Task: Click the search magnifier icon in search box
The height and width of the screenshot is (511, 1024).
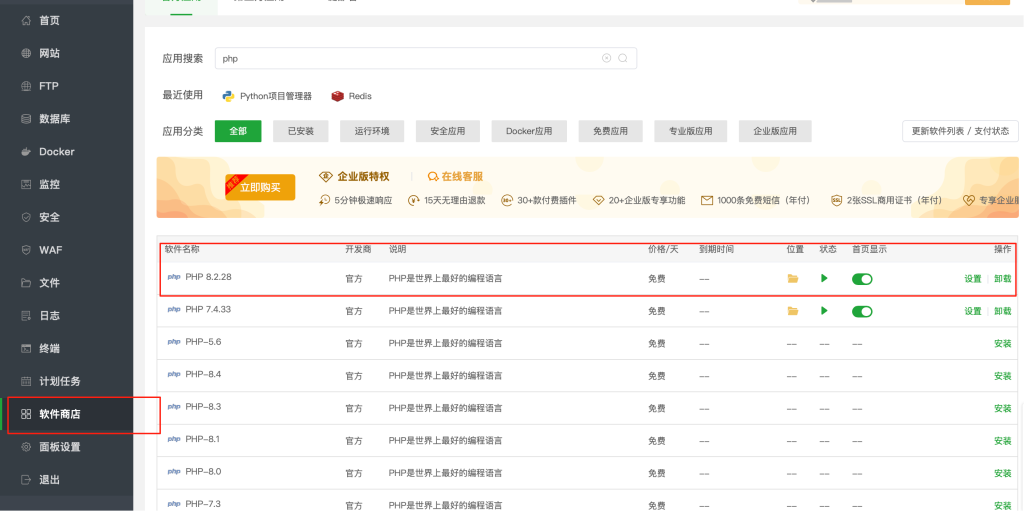Action: pyautogui.click(x=623, y=59)
